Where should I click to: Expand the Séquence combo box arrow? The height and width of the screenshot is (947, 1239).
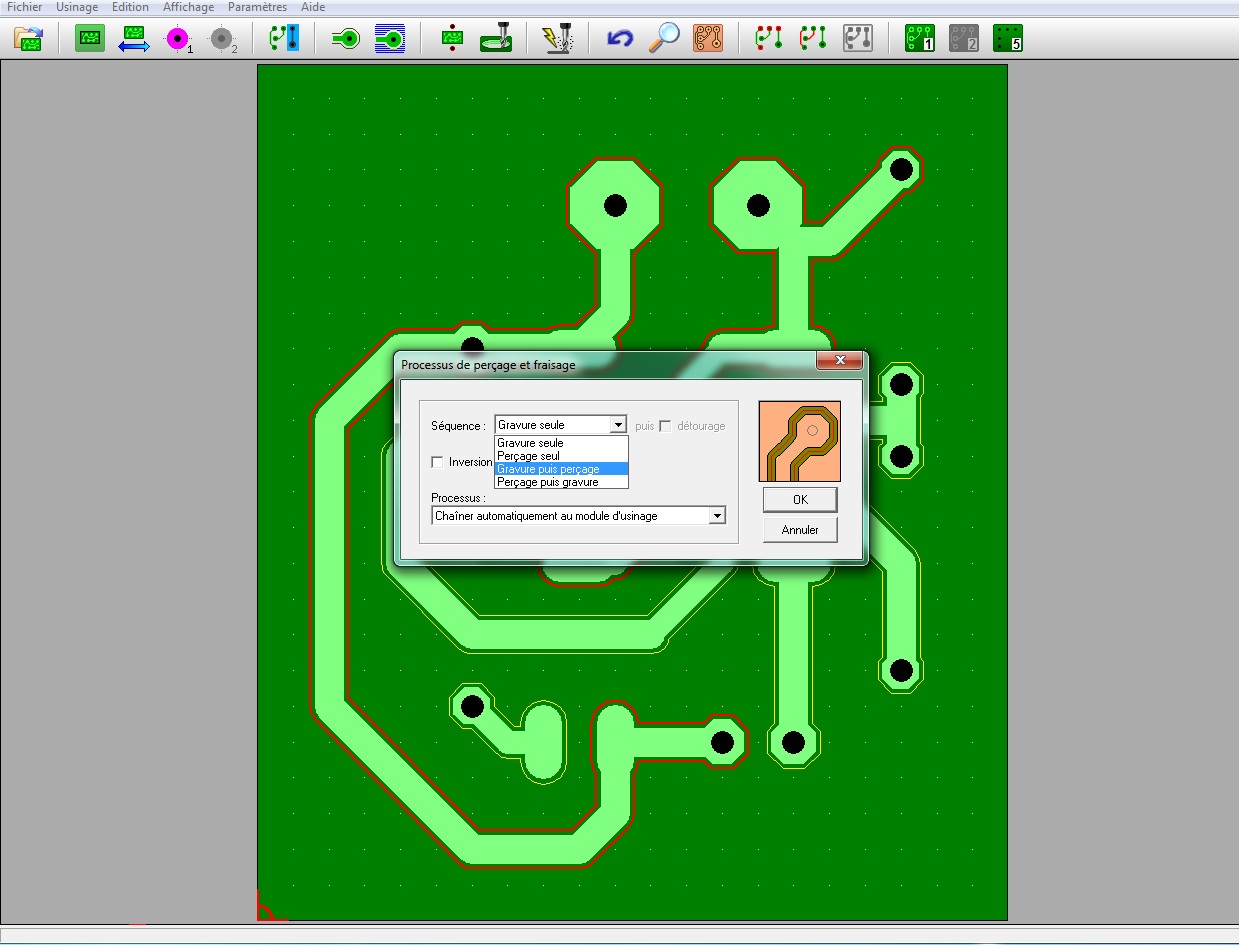coord(618,425)
